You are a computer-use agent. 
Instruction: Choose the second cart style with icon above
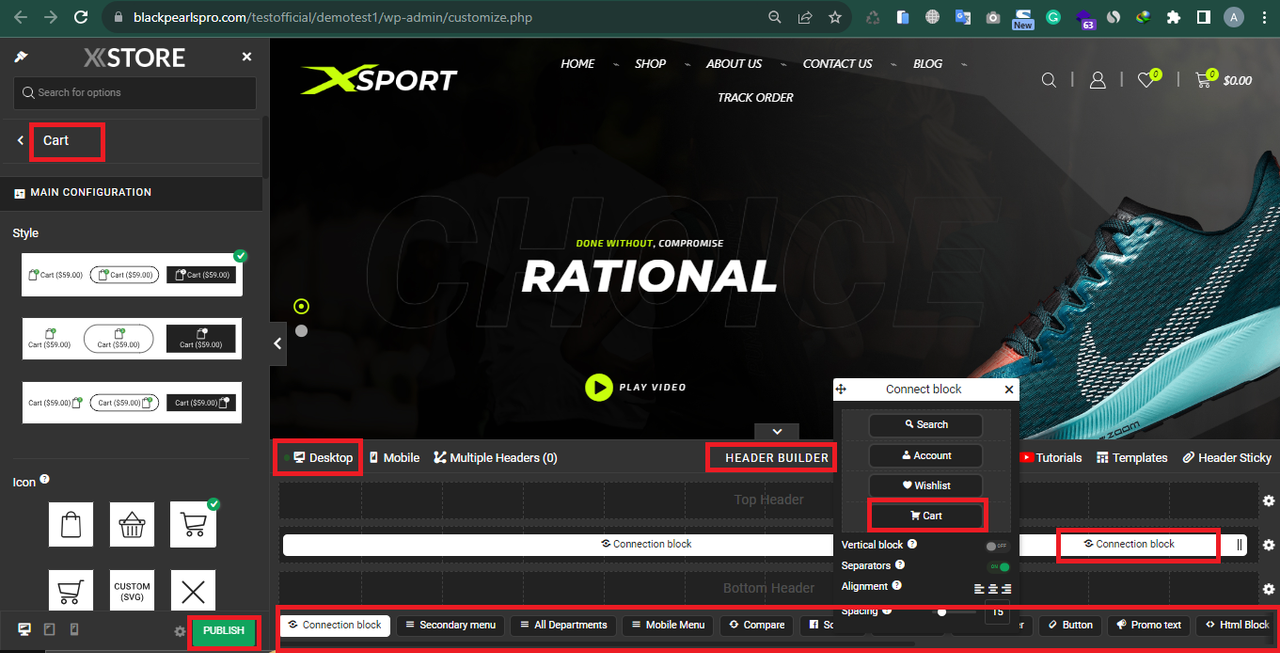point(132,339)
